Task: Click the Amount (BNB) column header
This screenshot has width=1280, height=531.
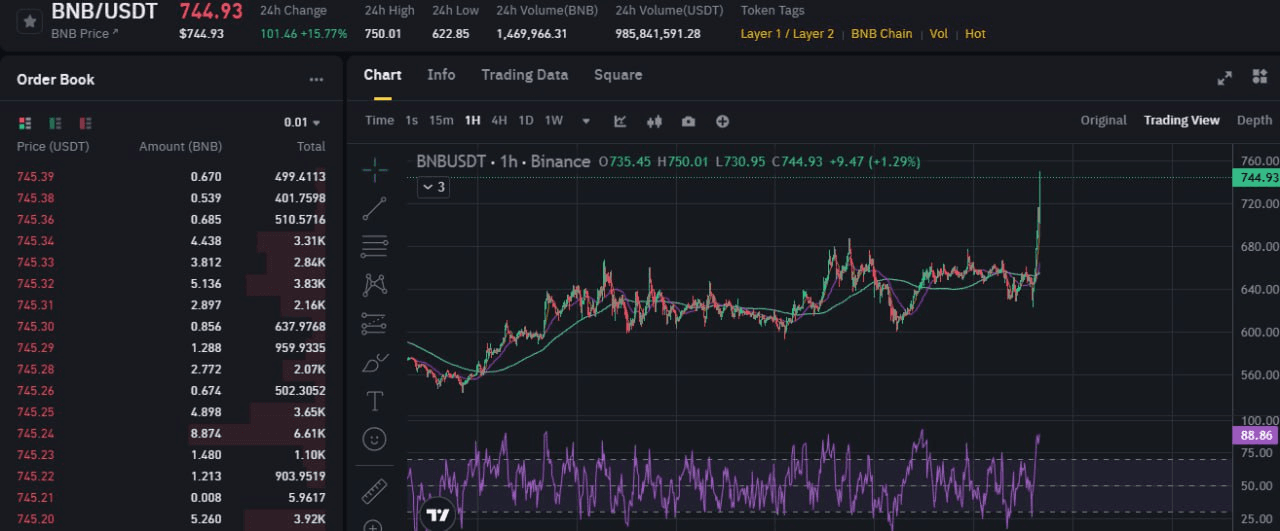Action: coord(180,147)
